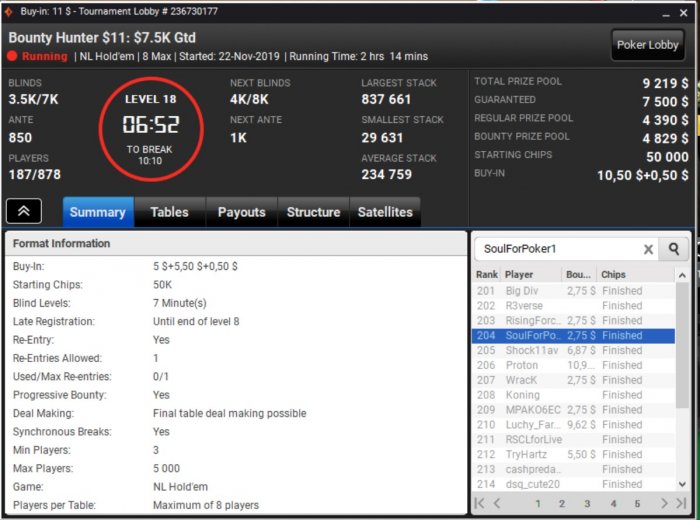
Task: Go to previous page of players
Action: (x=496, y=503)
